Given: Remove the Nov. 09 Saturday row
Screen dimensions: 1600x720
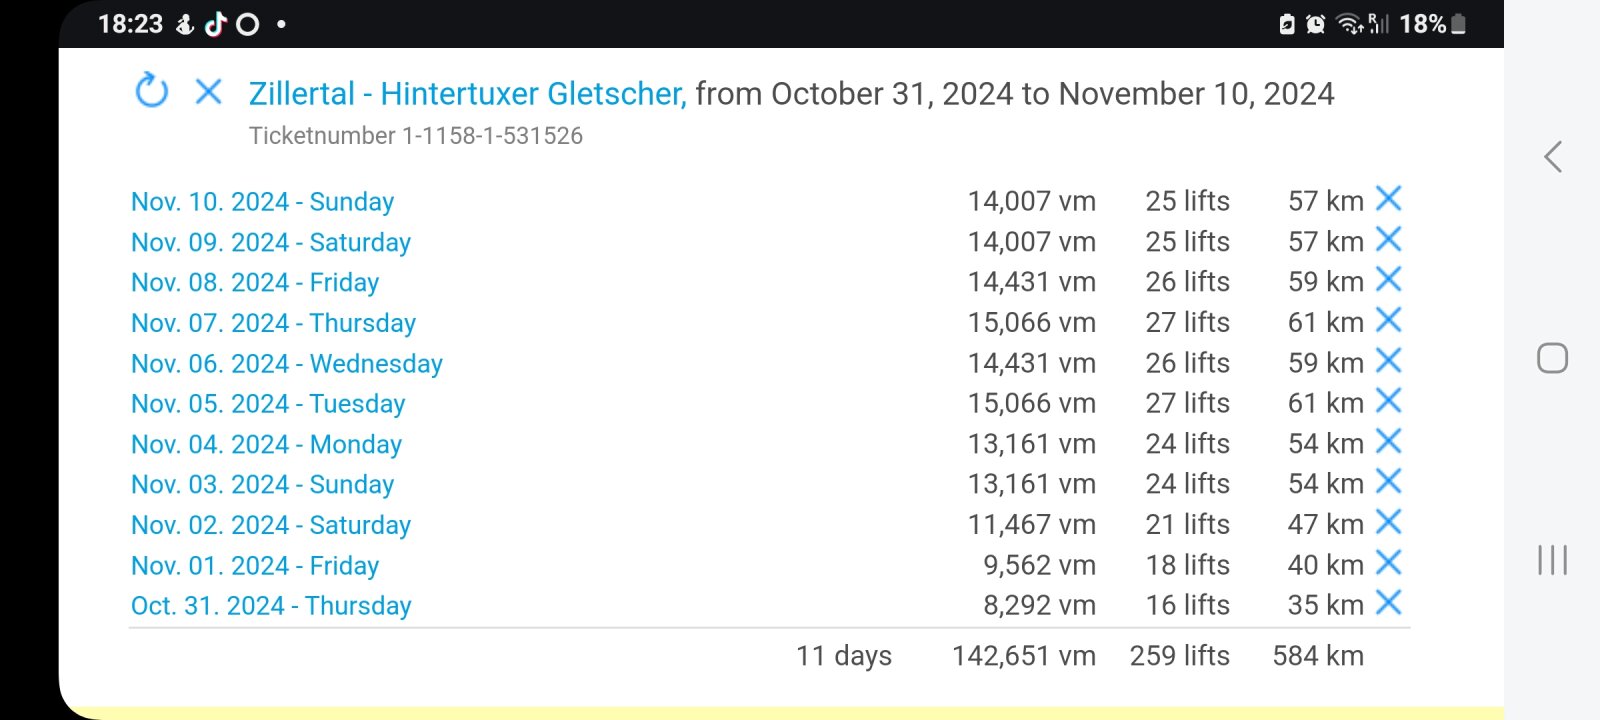Looking at the screenshot, I should tap(1388, 240).
